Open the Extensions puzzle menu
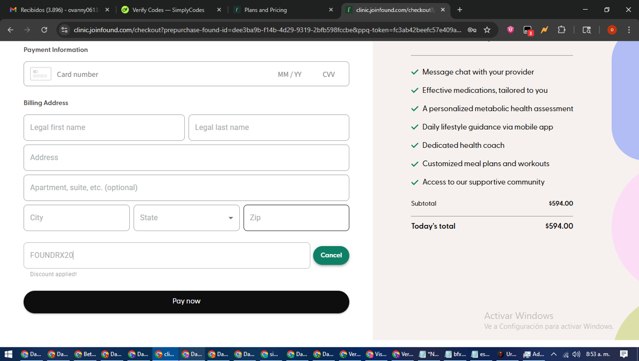The image size is (639, 361). click(x=562, y=29)
